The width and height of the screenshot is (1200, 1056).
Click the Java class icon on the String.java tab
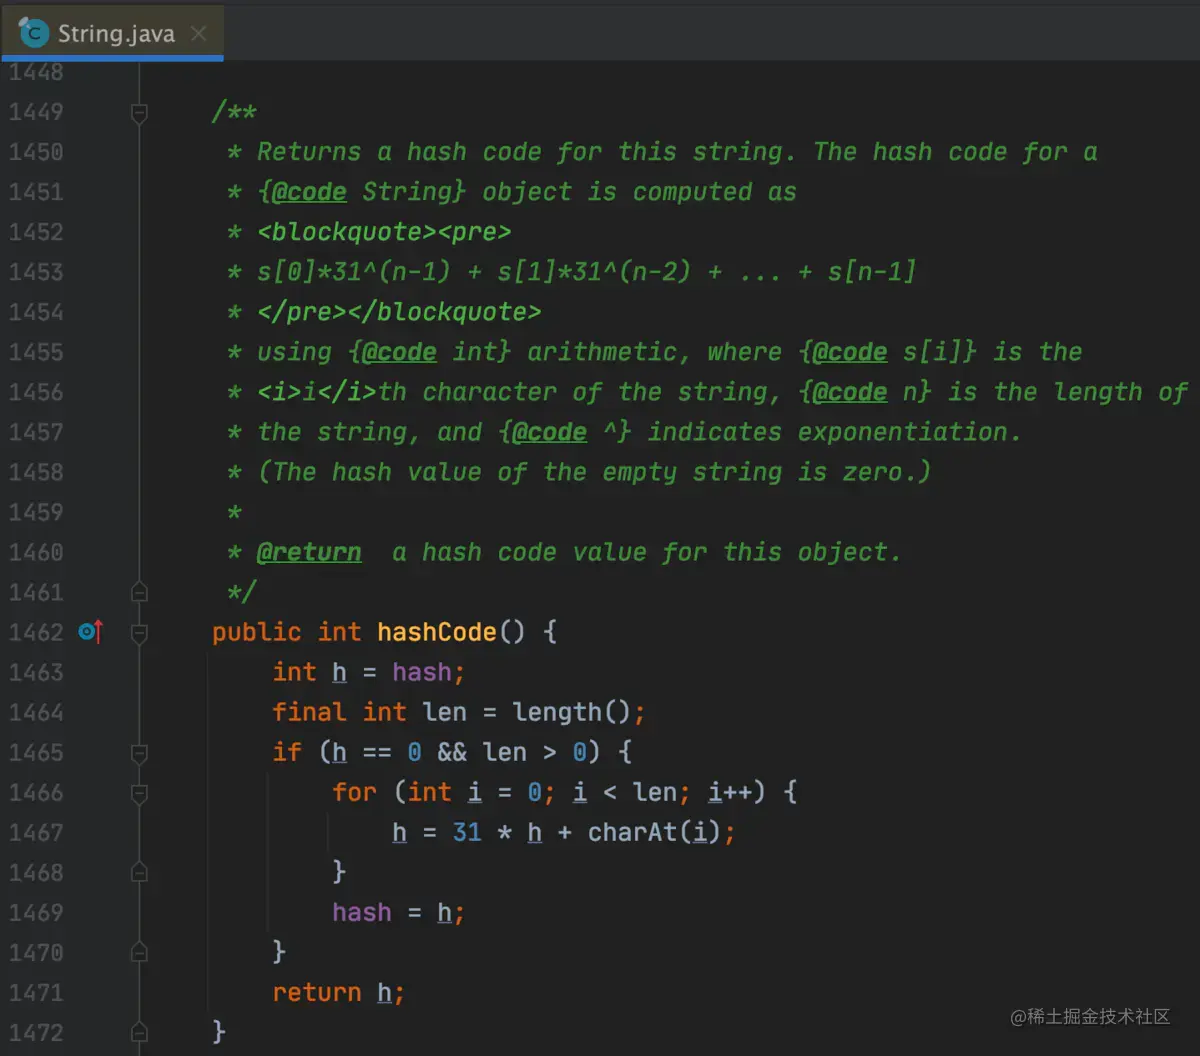pos(34,33)
